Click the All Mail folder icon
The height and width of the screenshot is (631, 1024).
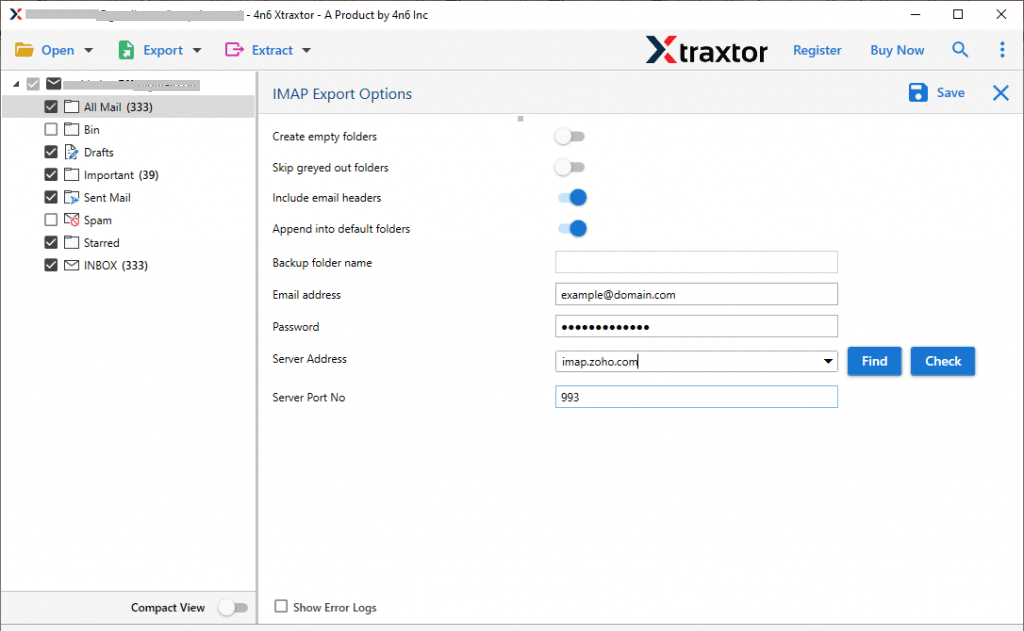tap(72, 106)
